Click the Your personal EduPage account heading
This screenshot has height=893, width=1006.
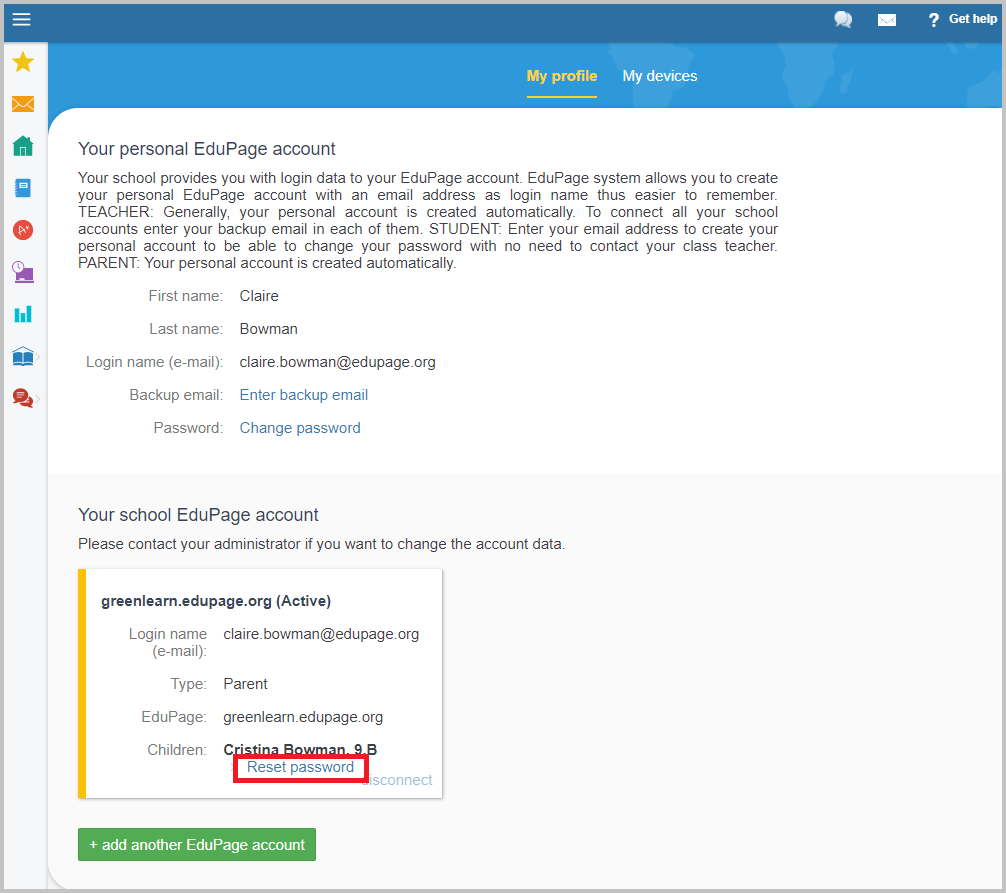207,149
